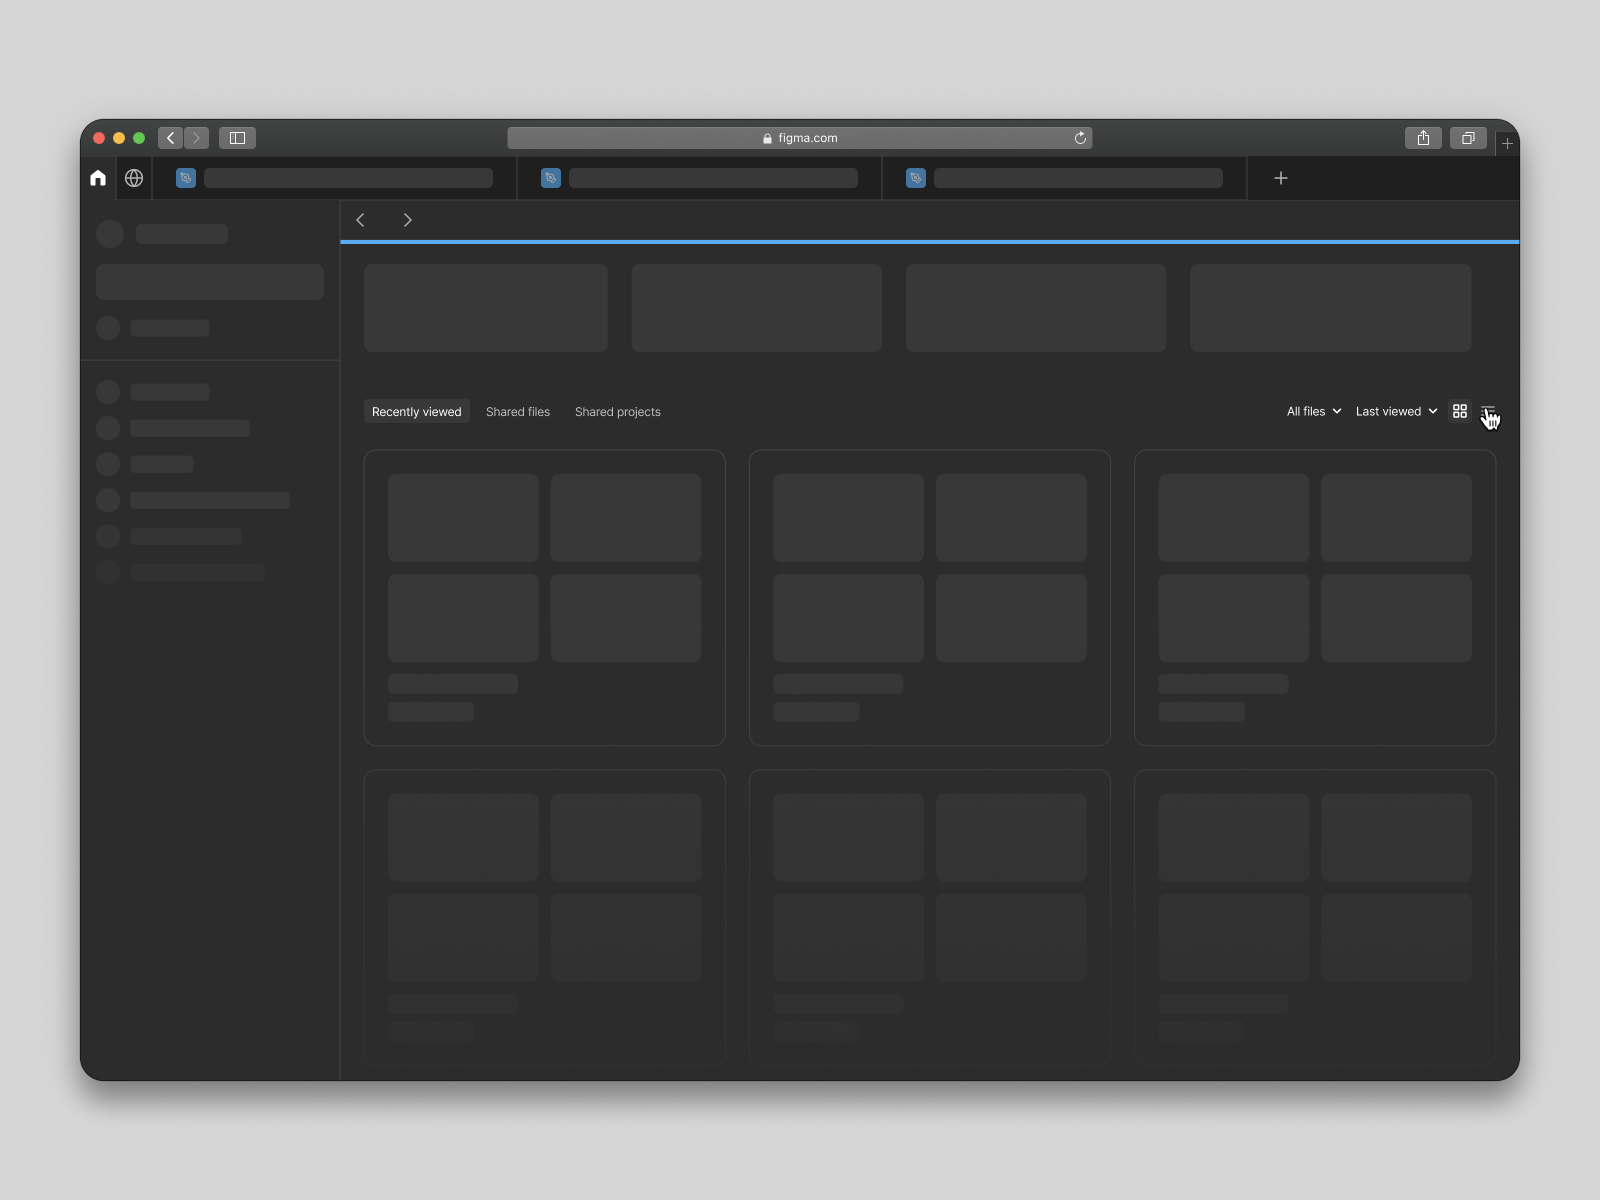Open the All files filter dropdown

[x=1314, y=411]
